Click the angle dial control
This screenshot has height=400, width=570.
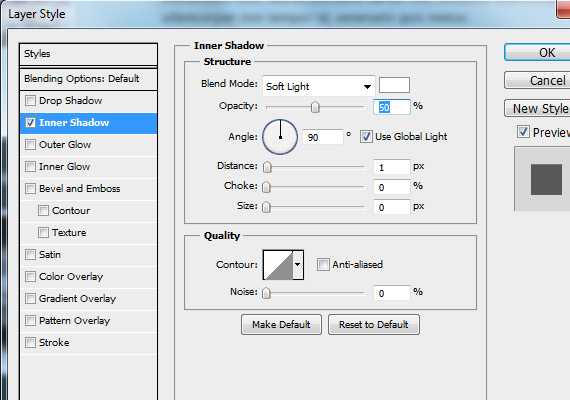click(x=280, y=137)
